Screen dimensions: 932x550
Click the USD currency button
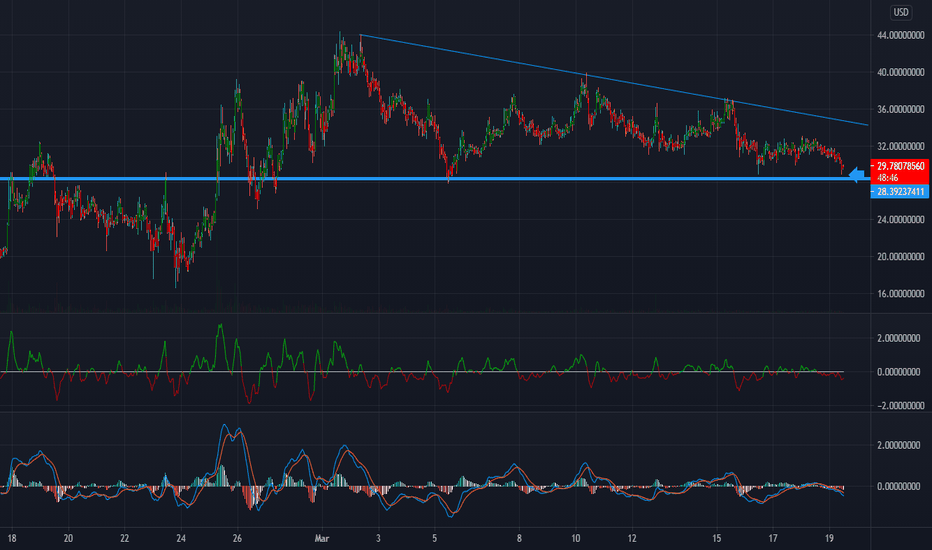[x=901, y=12]
